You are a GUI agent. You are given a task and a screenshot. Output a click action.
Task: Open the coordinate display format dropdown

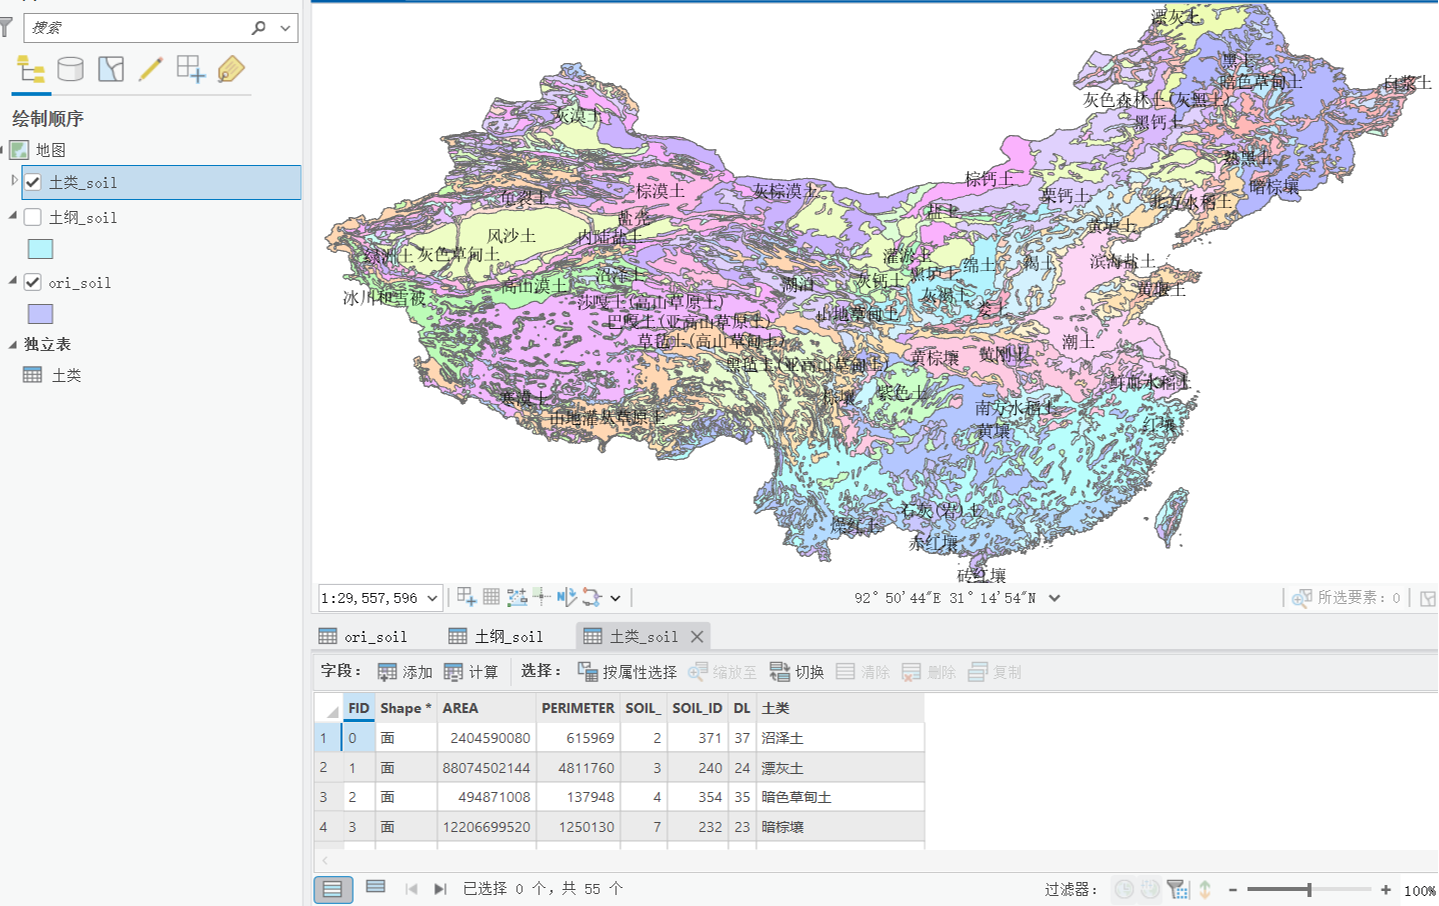1054,598
